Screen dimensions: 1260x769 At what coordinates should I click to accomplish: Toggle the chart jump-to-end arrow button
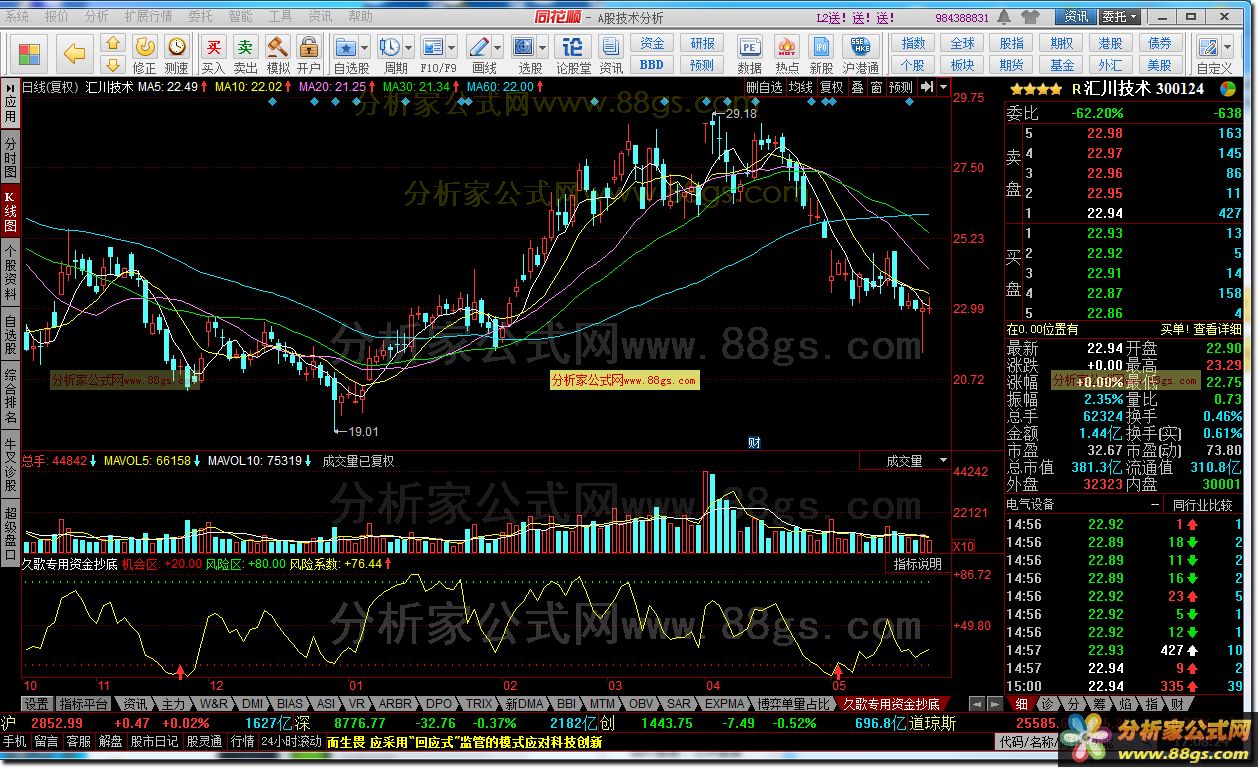(x=926, y=87)
